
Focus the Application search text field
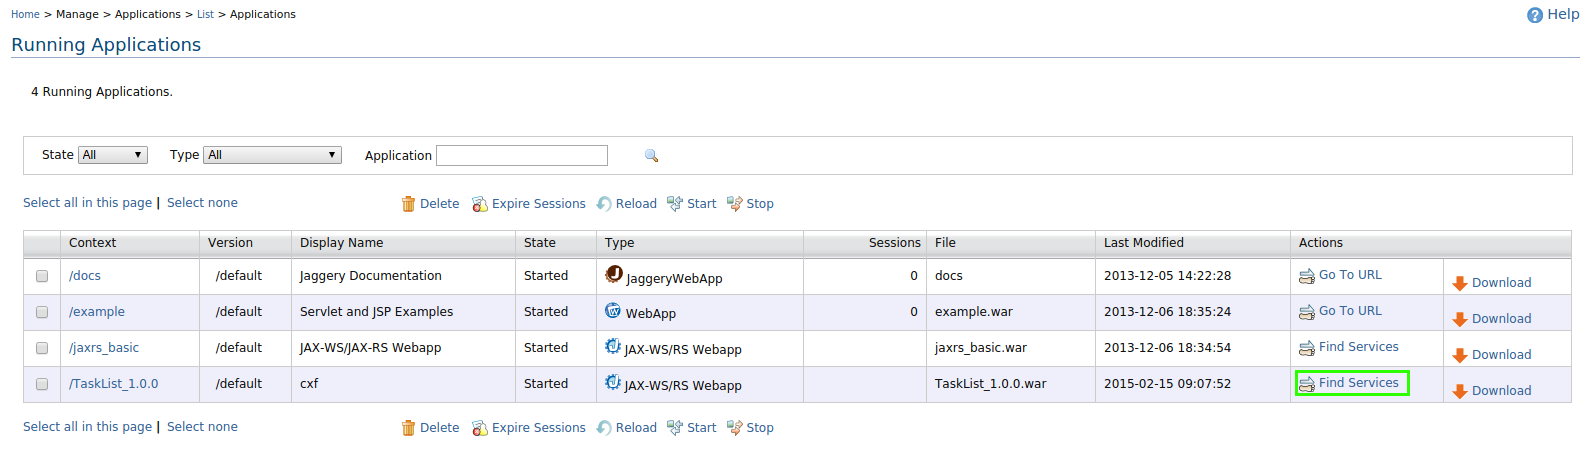point(522,155)
